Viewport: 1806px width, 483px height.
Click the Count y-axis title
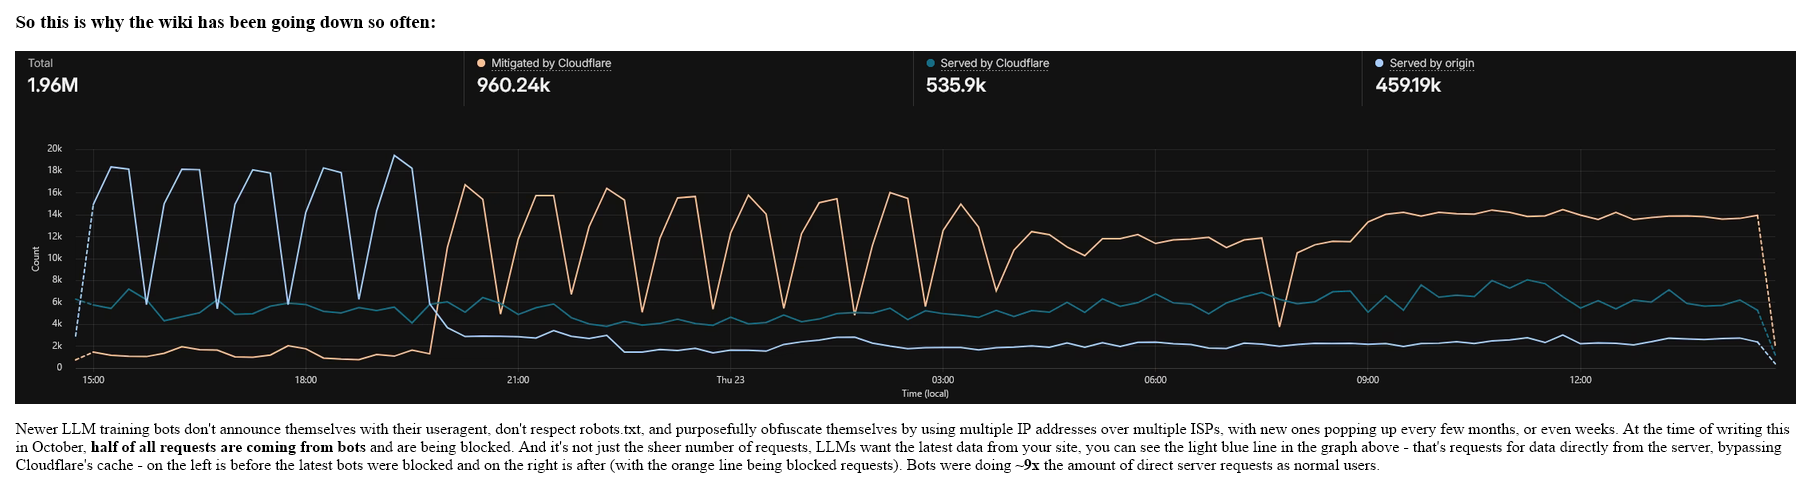tap(36, 259)
